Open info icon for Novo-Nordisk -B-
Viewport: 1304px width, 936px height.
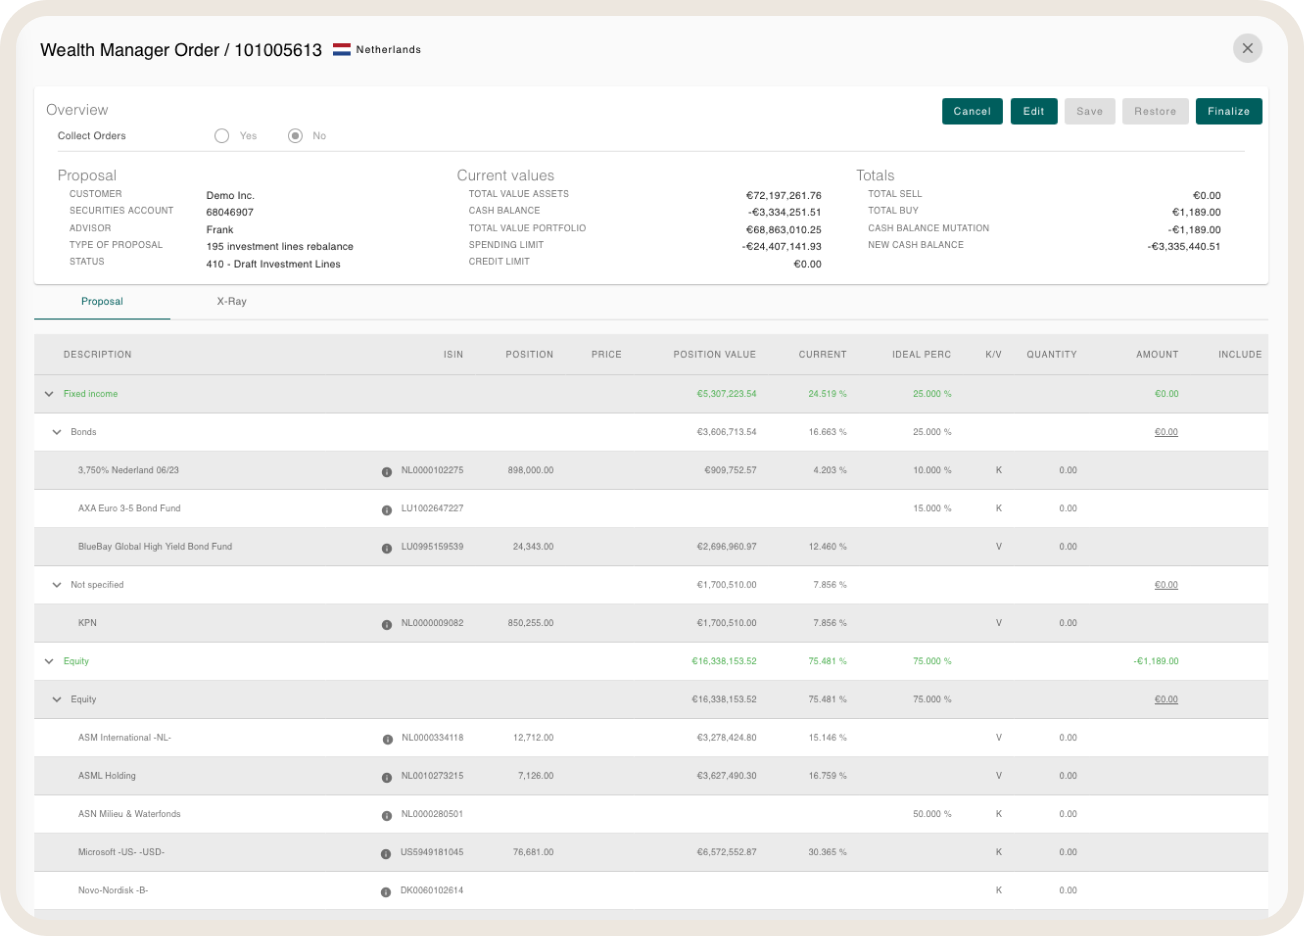[386, 891]
